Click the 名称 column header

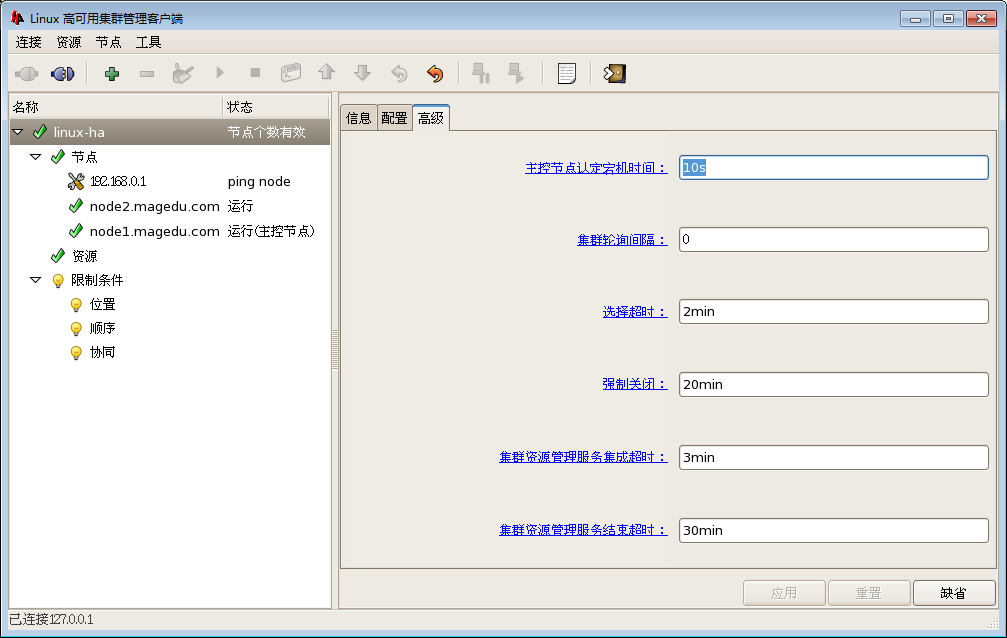[x=116, y=107]
